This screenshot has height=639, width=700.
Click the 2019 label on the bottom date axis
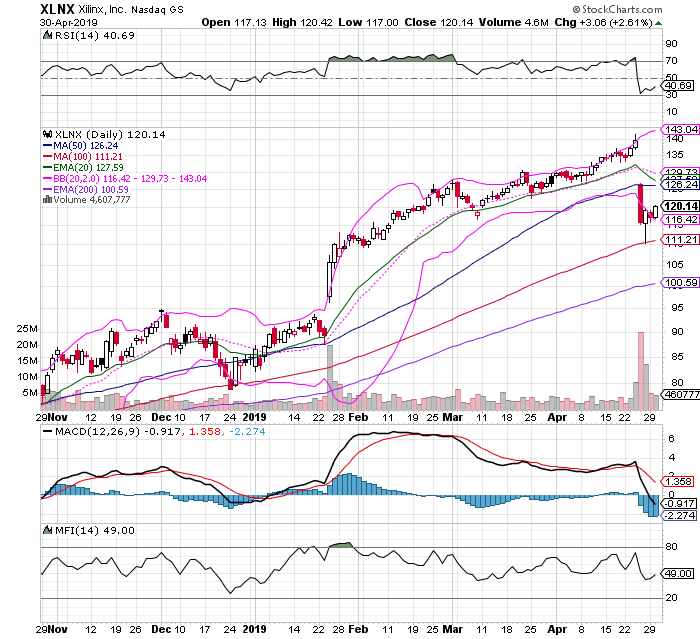[x=254, y=629]
